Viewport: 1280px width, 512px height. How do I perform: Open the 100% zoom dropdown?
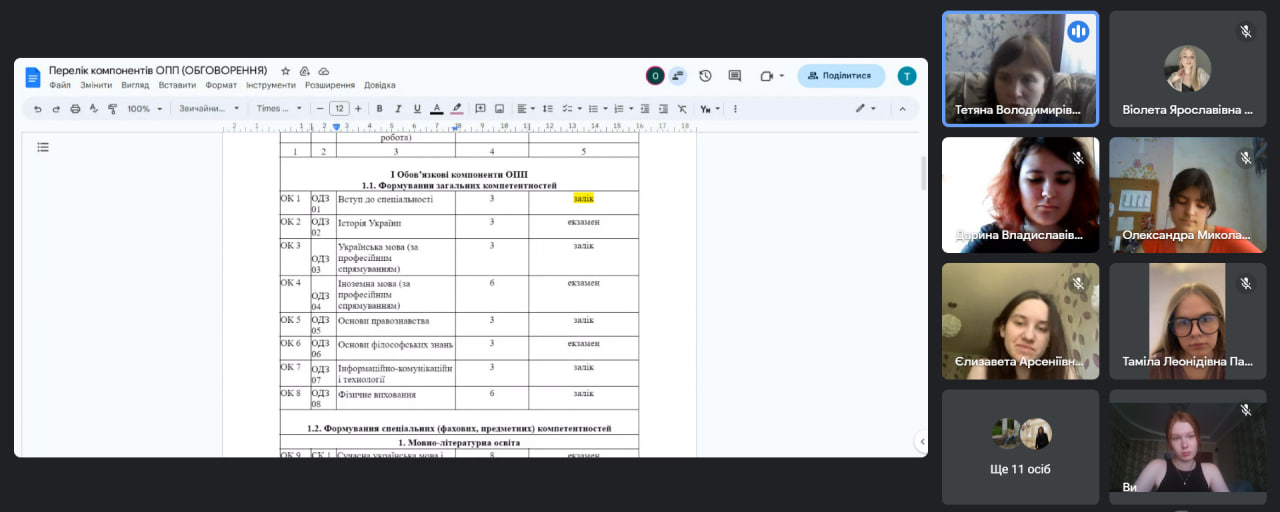tap(143, 109)
